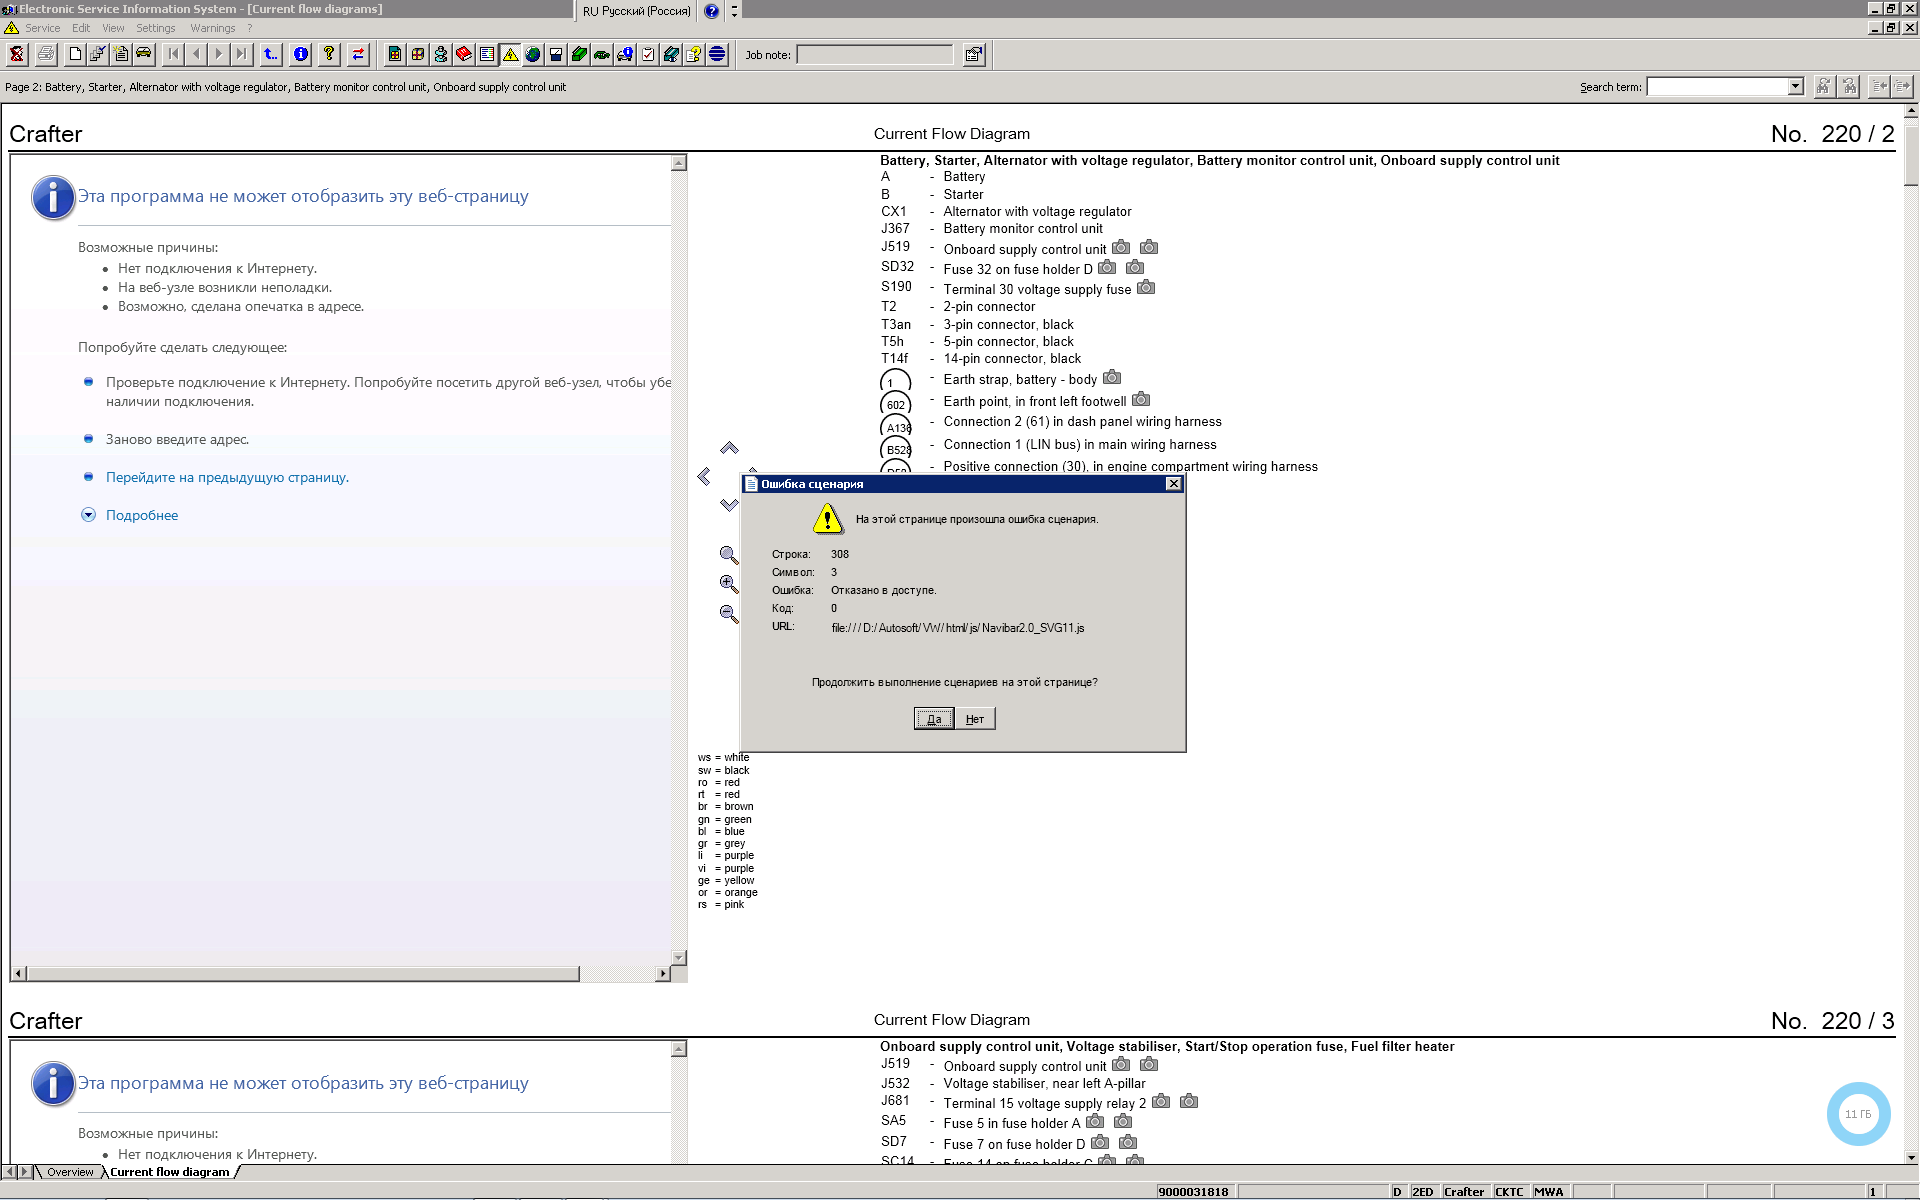The height and width of the screenshot is (1200, 1920).
Task: Click the blue striped sphere toolbar icon
Action: (x=717, y=54)
